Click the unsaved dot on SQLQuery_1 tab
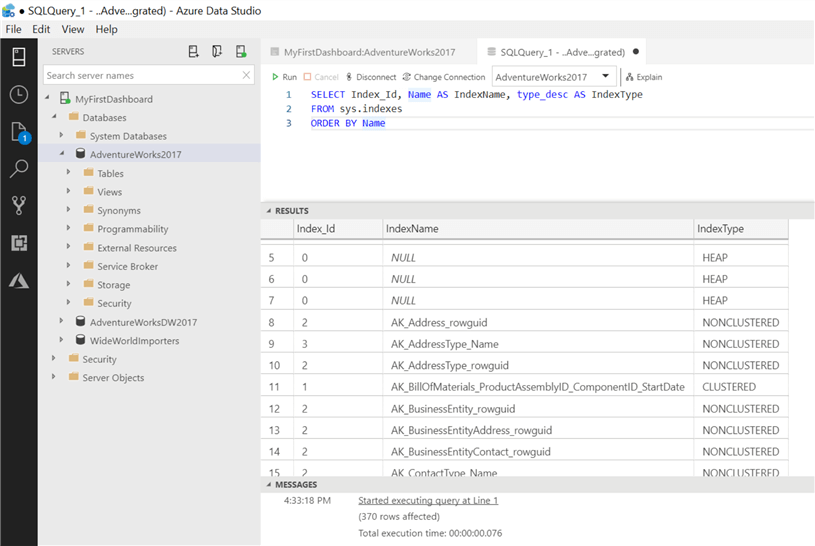This screenshot has width=815, height=546. 636,51
